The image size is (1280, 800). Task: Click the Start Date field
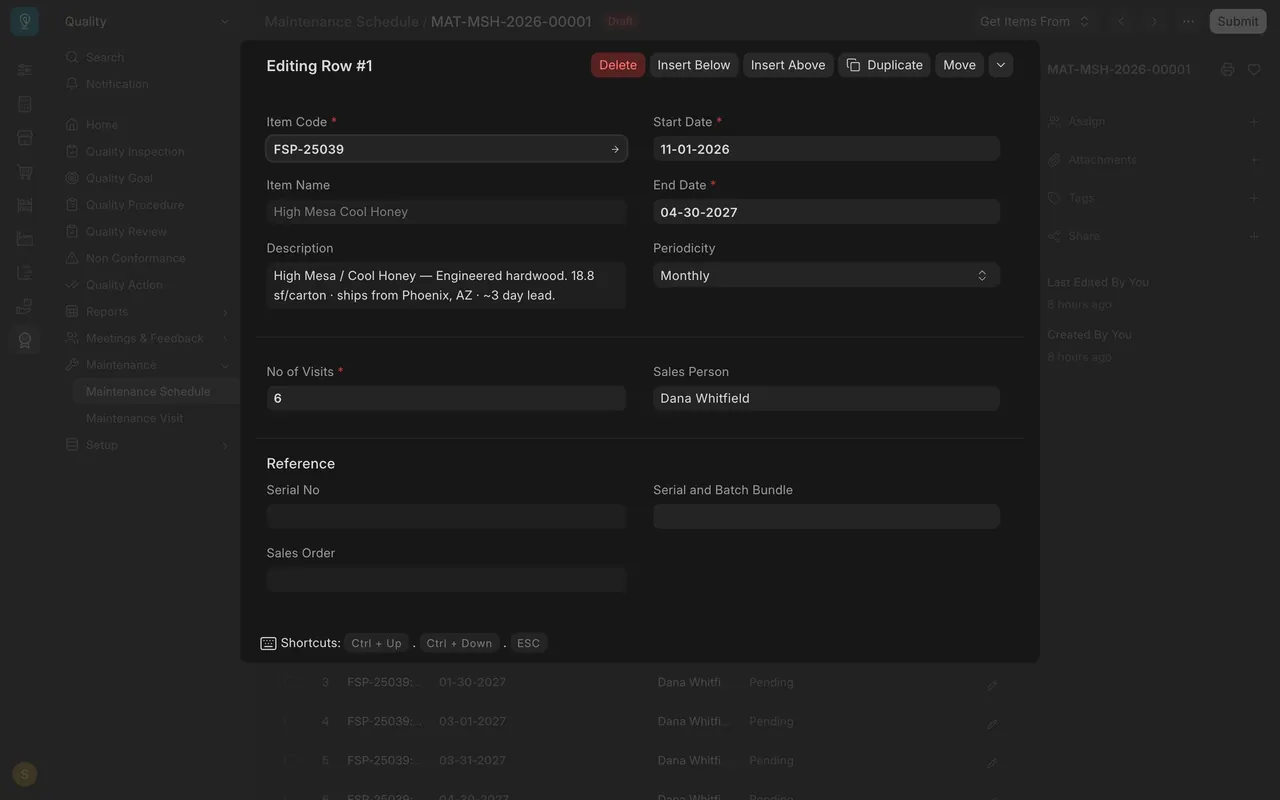(x=826, y=149)
